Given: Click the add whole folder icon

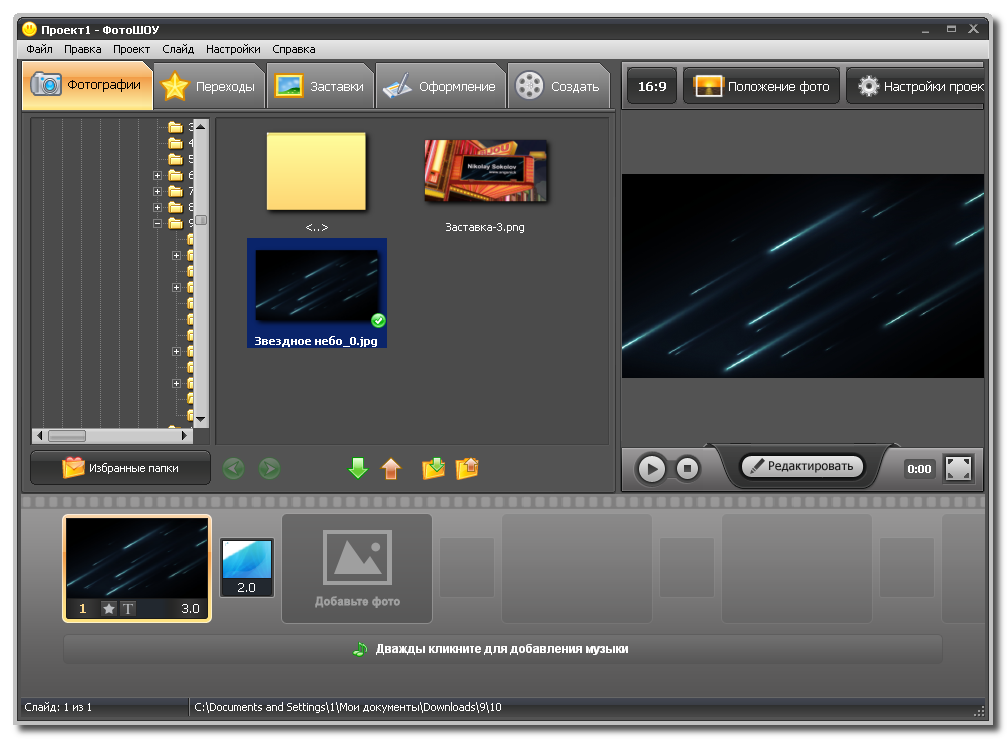Looking at the screenshot, I should click(433, 468).
